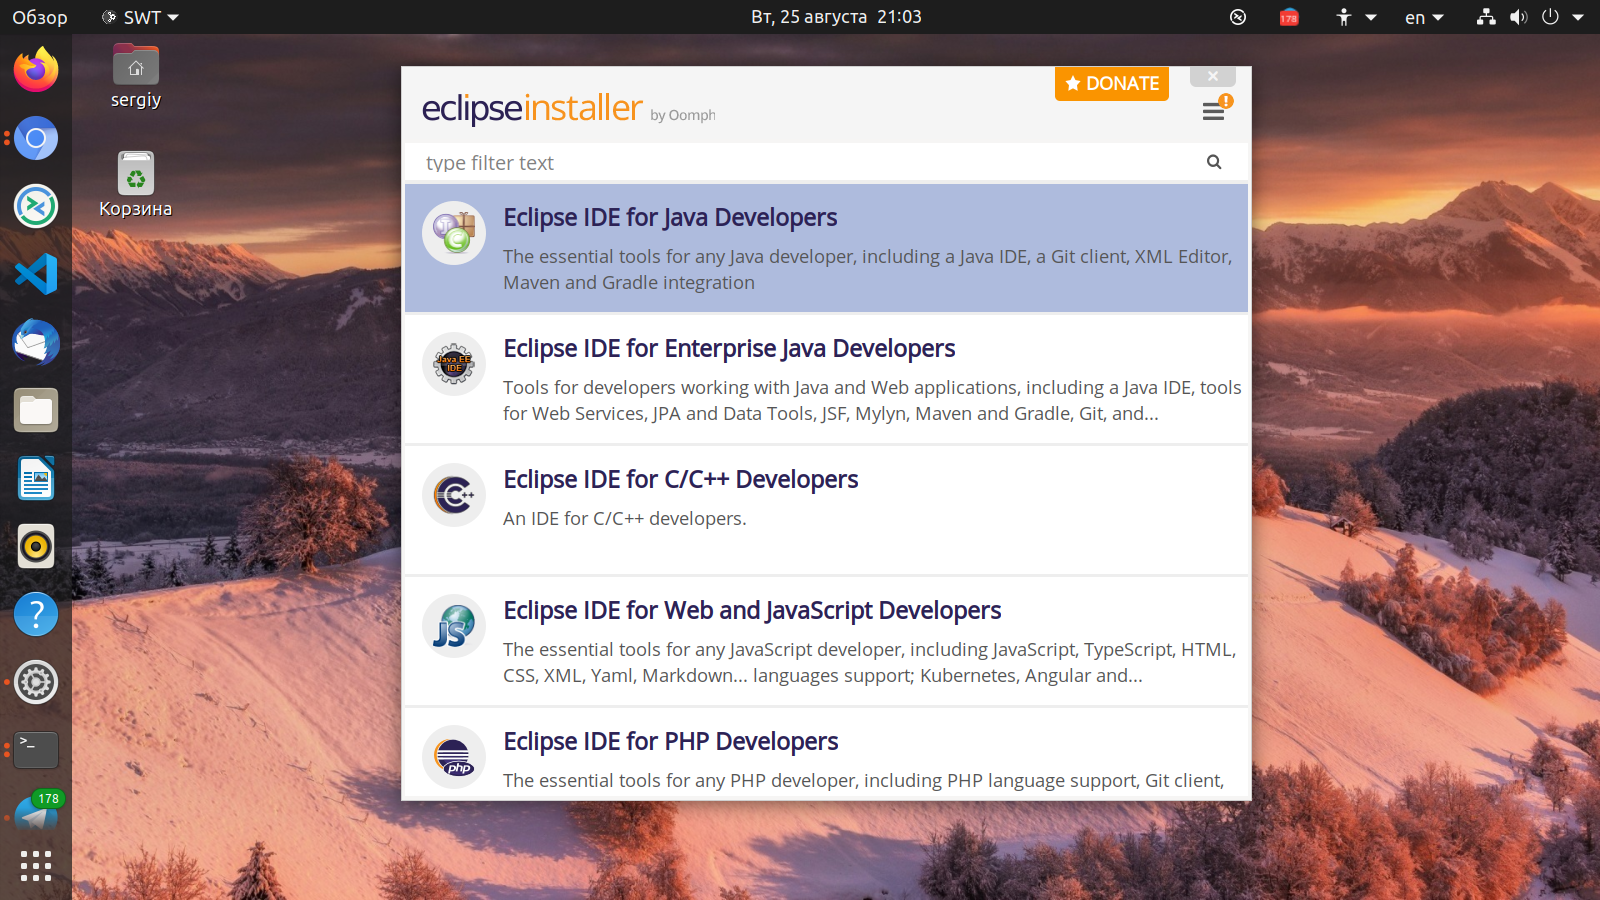Click the C/C++ package icon
1600x900 pixels.
click(x=454, y=495)
